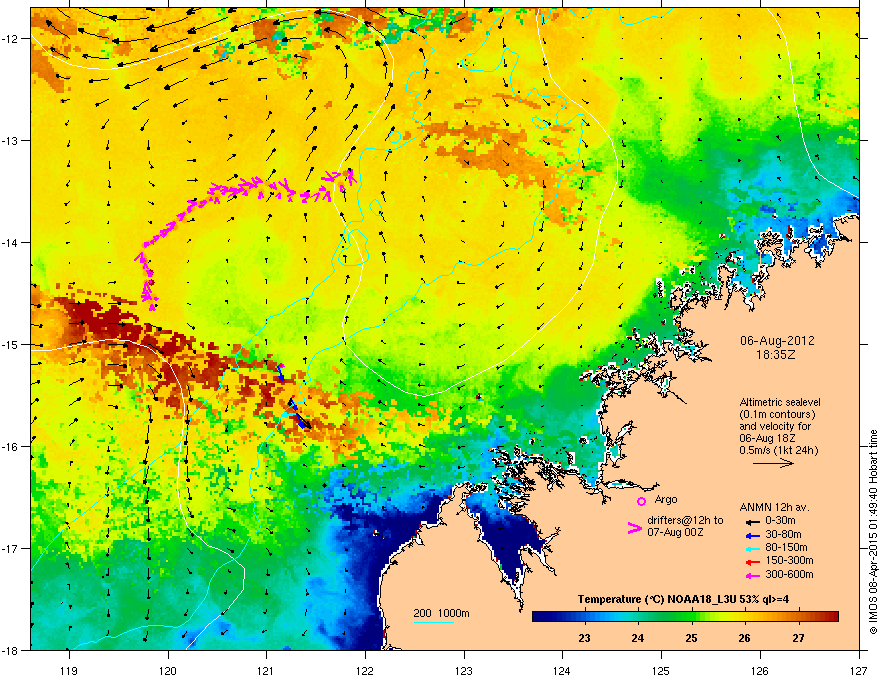Click the longitude axis label 124
This screenshot has width=880, height=680.
coord(562,670)
